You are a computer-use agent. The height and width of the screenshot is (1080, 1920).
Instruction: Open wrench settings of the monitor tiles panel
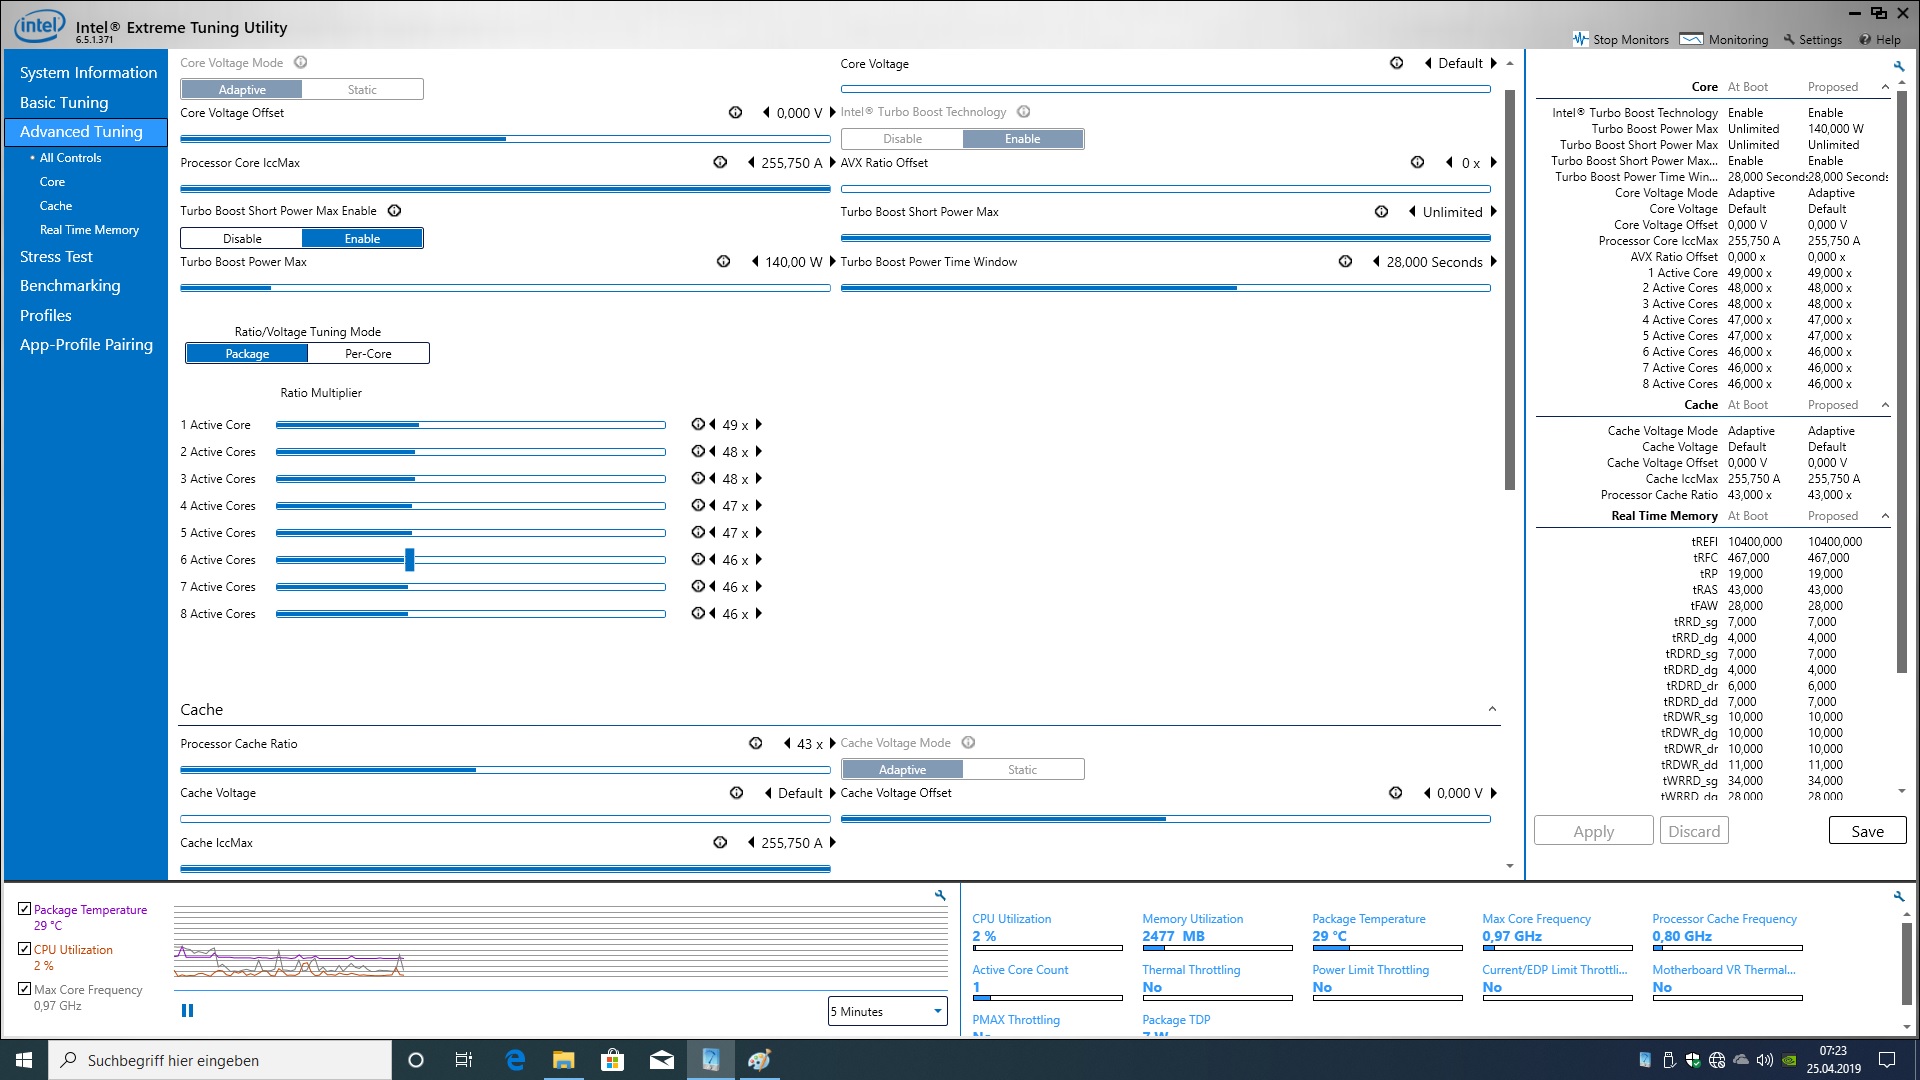1899,896
